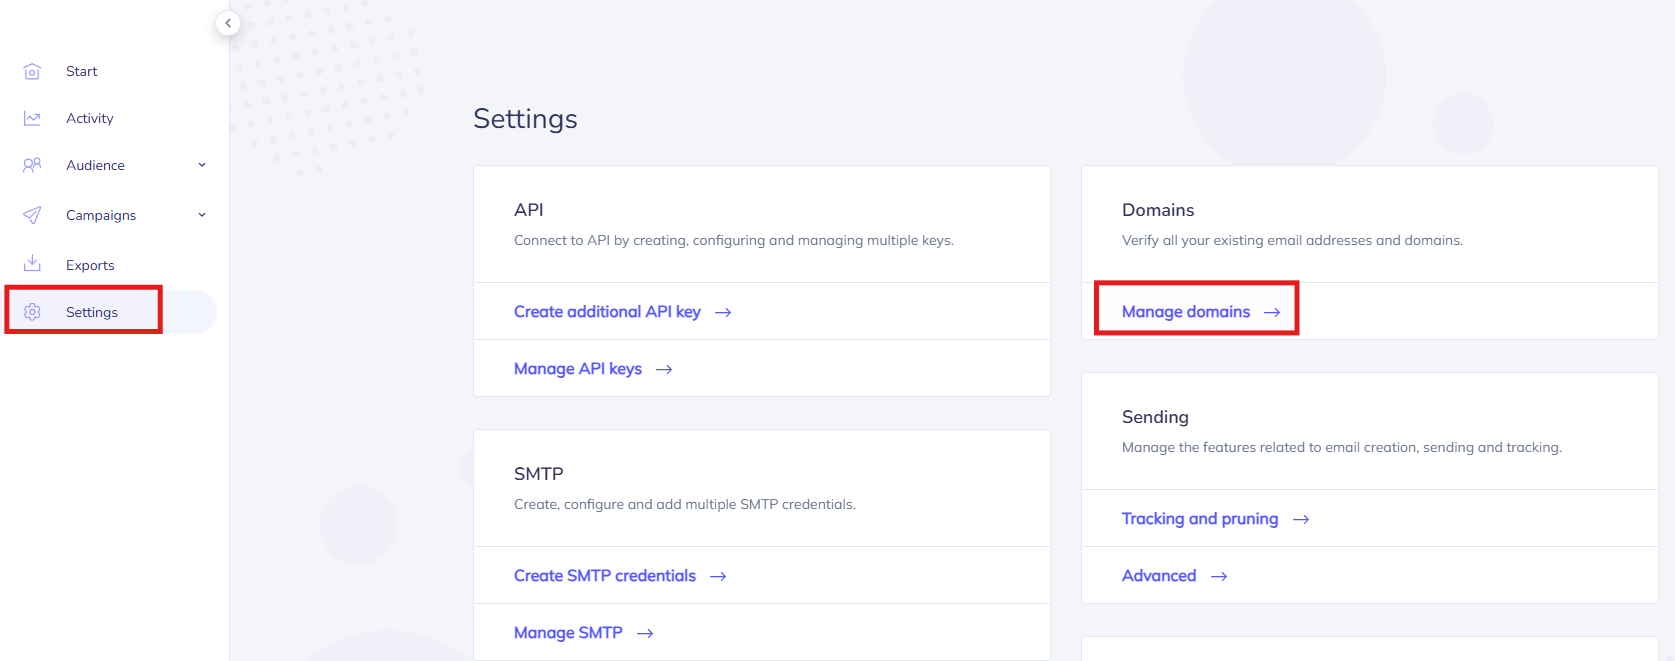This screenshot has height=661, width=1675.
Task: Expand the Campaigns submenu chevron
Action: 202,215
